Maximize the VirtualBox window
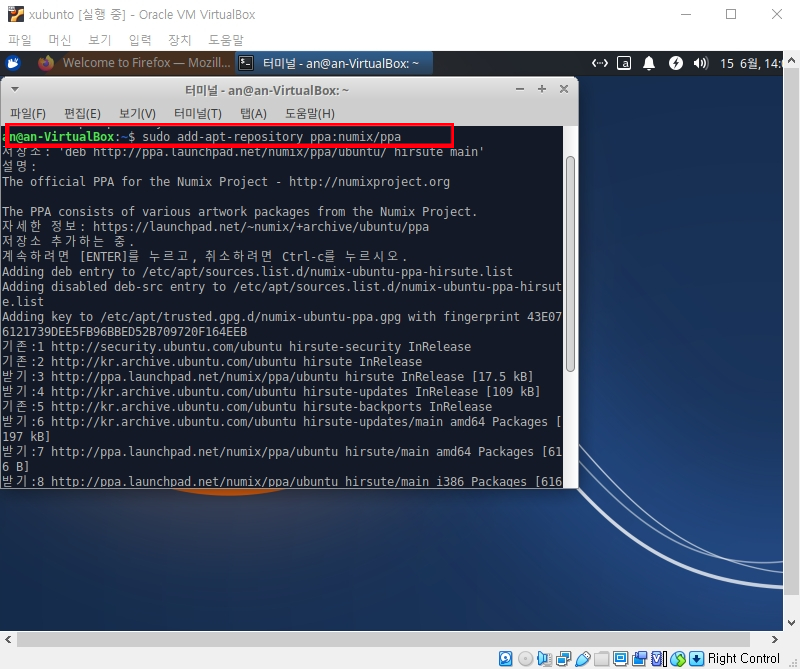Screen dimensions: 800x669 (x=731, y=14)
